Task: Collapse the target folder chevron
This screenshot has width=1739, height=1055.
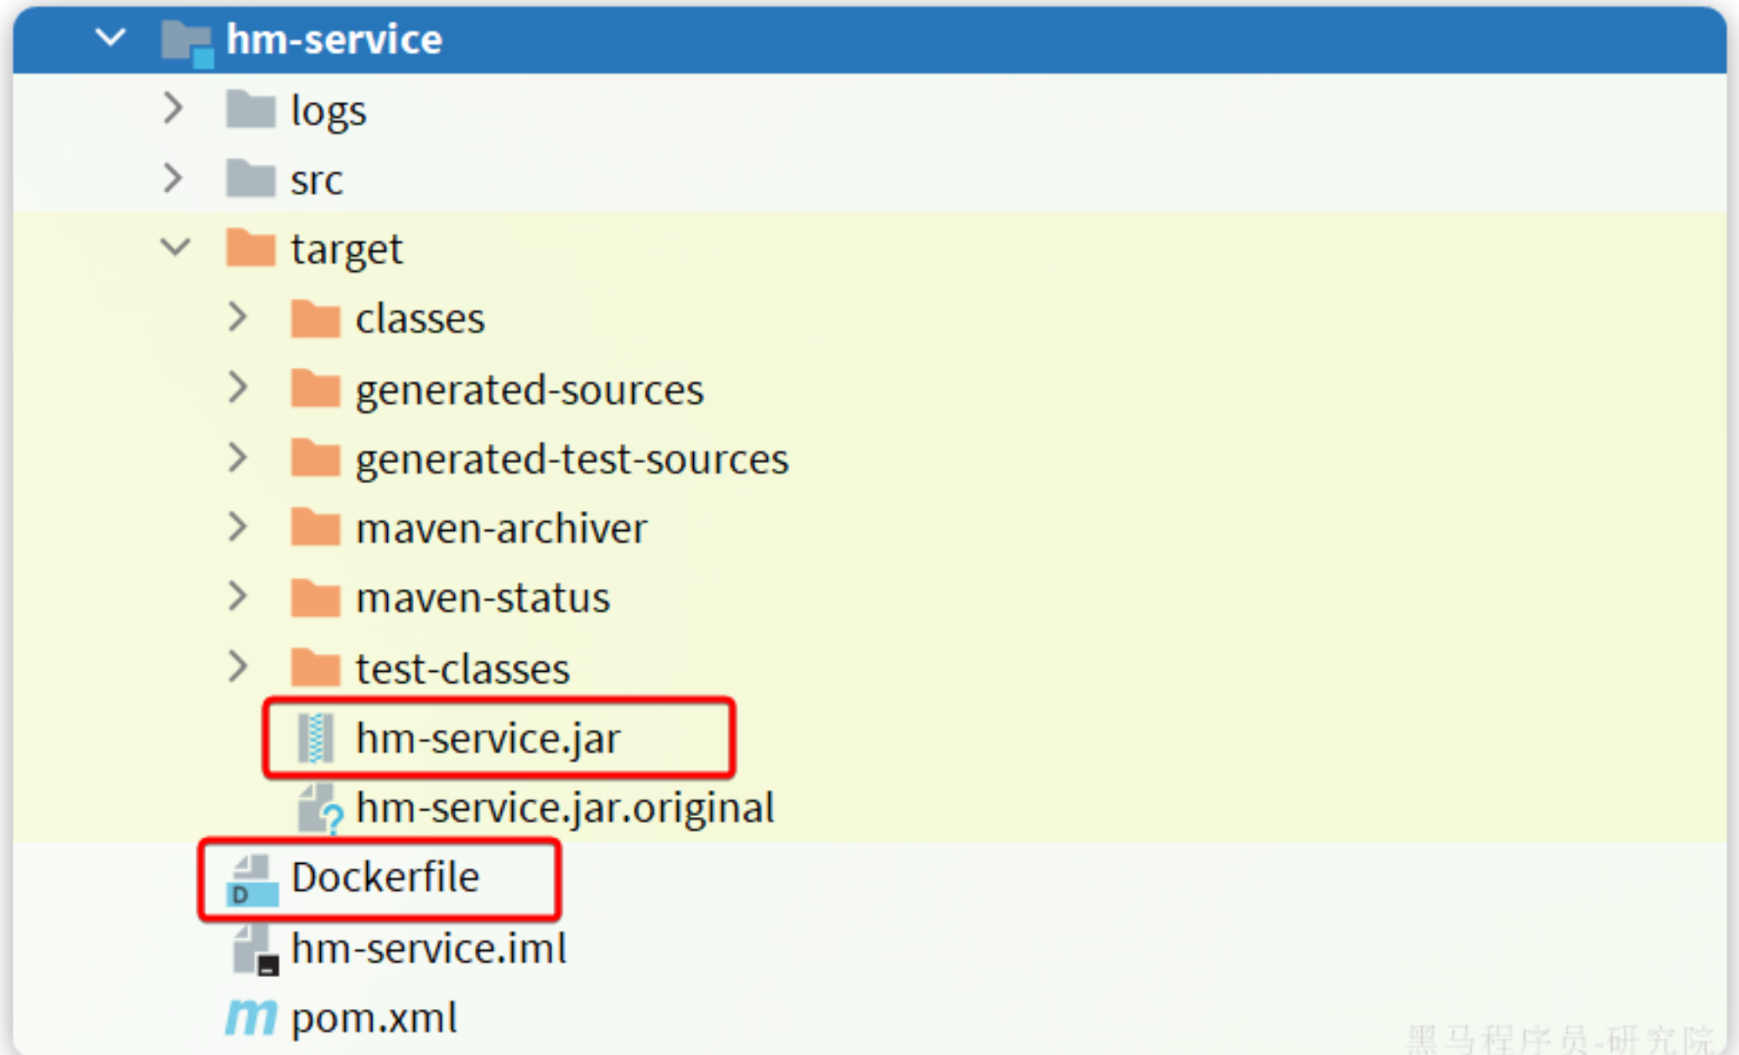Action: 175,246
